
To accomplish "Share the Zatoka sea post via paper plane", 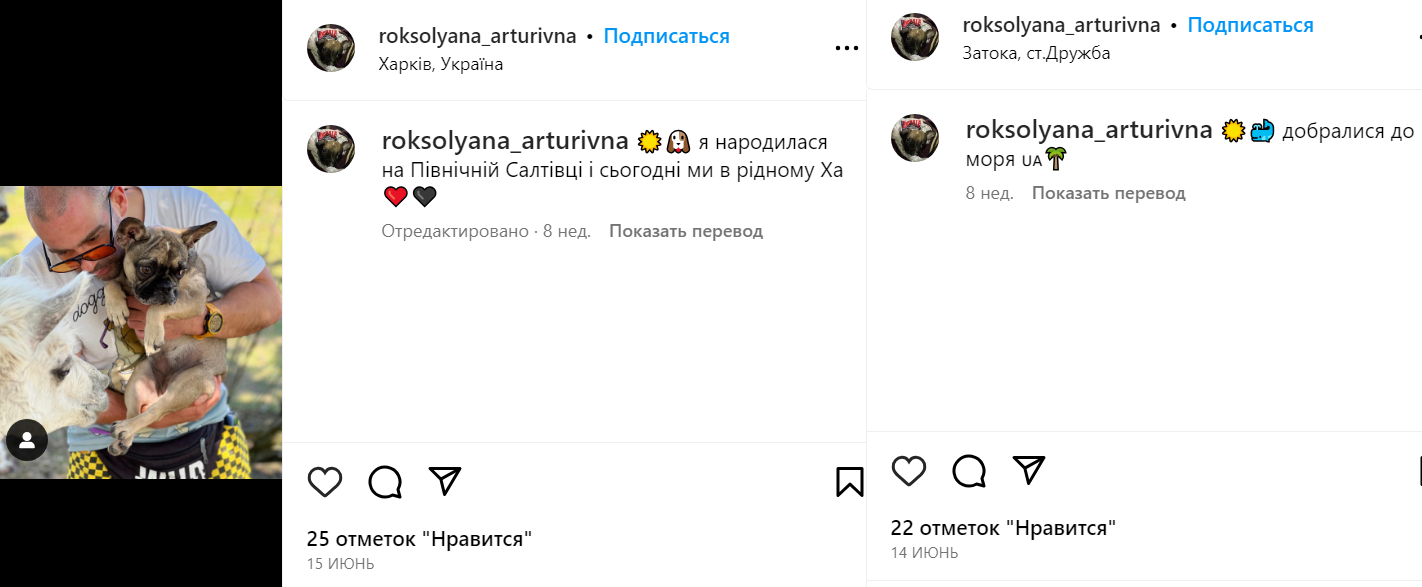I will pos(1029,469).
